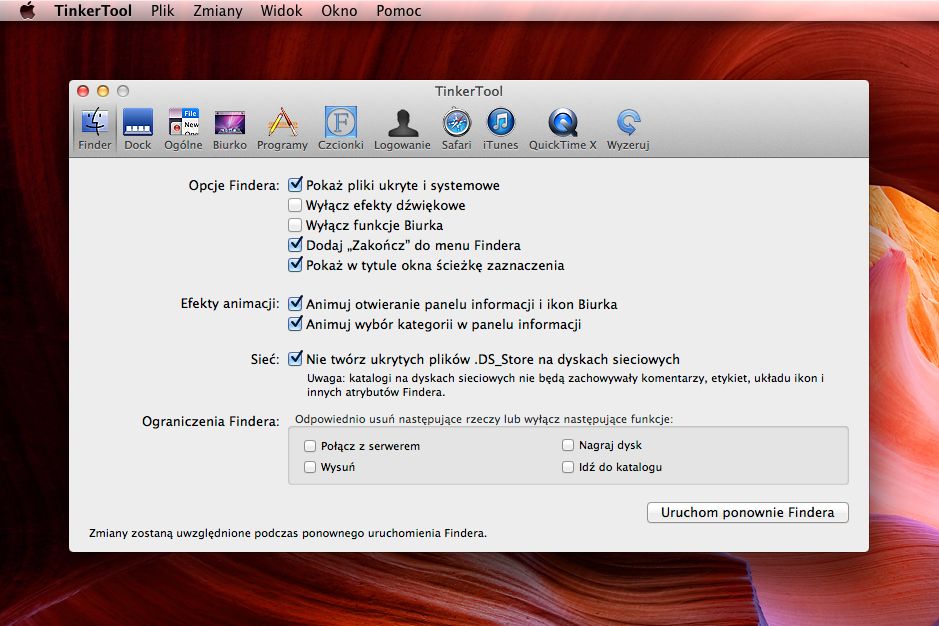The image size is (939, 626).
Task: Open the Widok menu
Action: pos(281,11)
